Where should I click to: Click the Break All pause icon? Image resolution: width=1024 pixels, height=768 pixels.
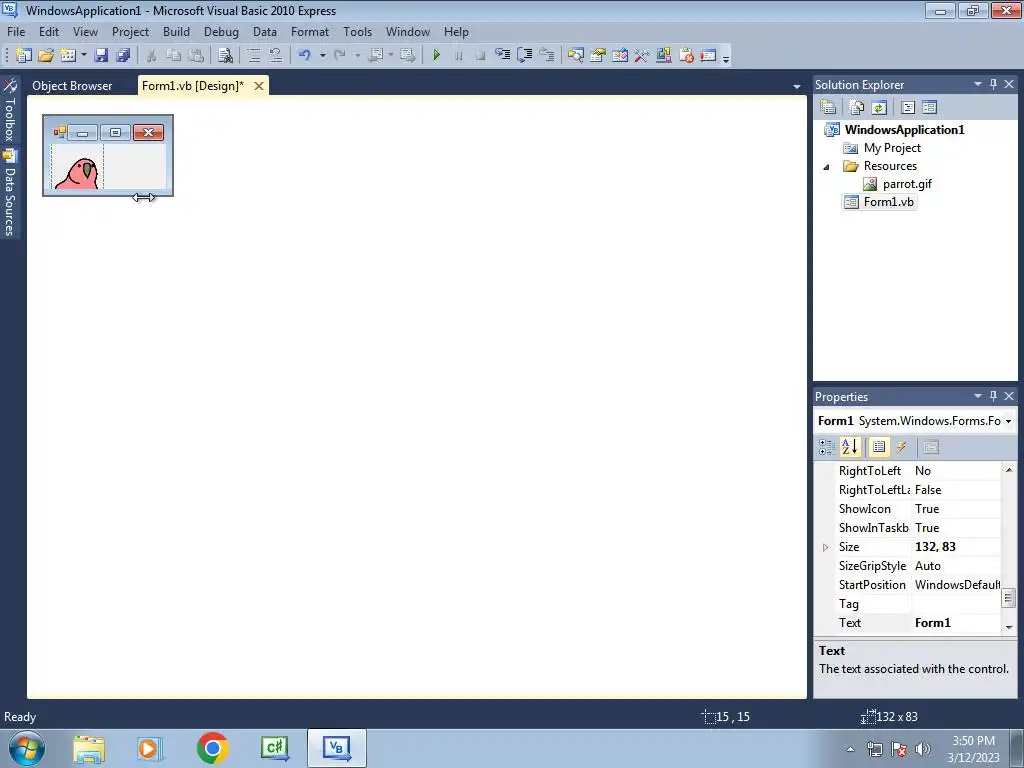click(458, 56)
